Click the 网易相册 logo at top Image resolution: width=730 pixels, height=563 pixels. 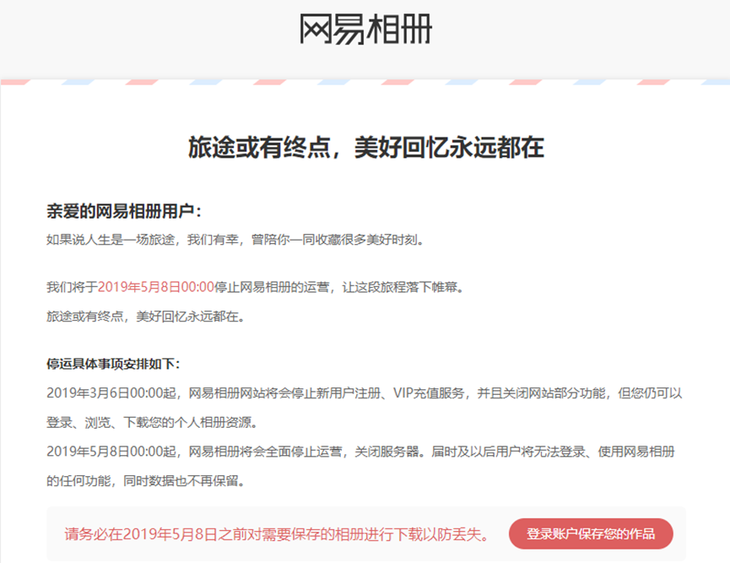click(365, 29)
